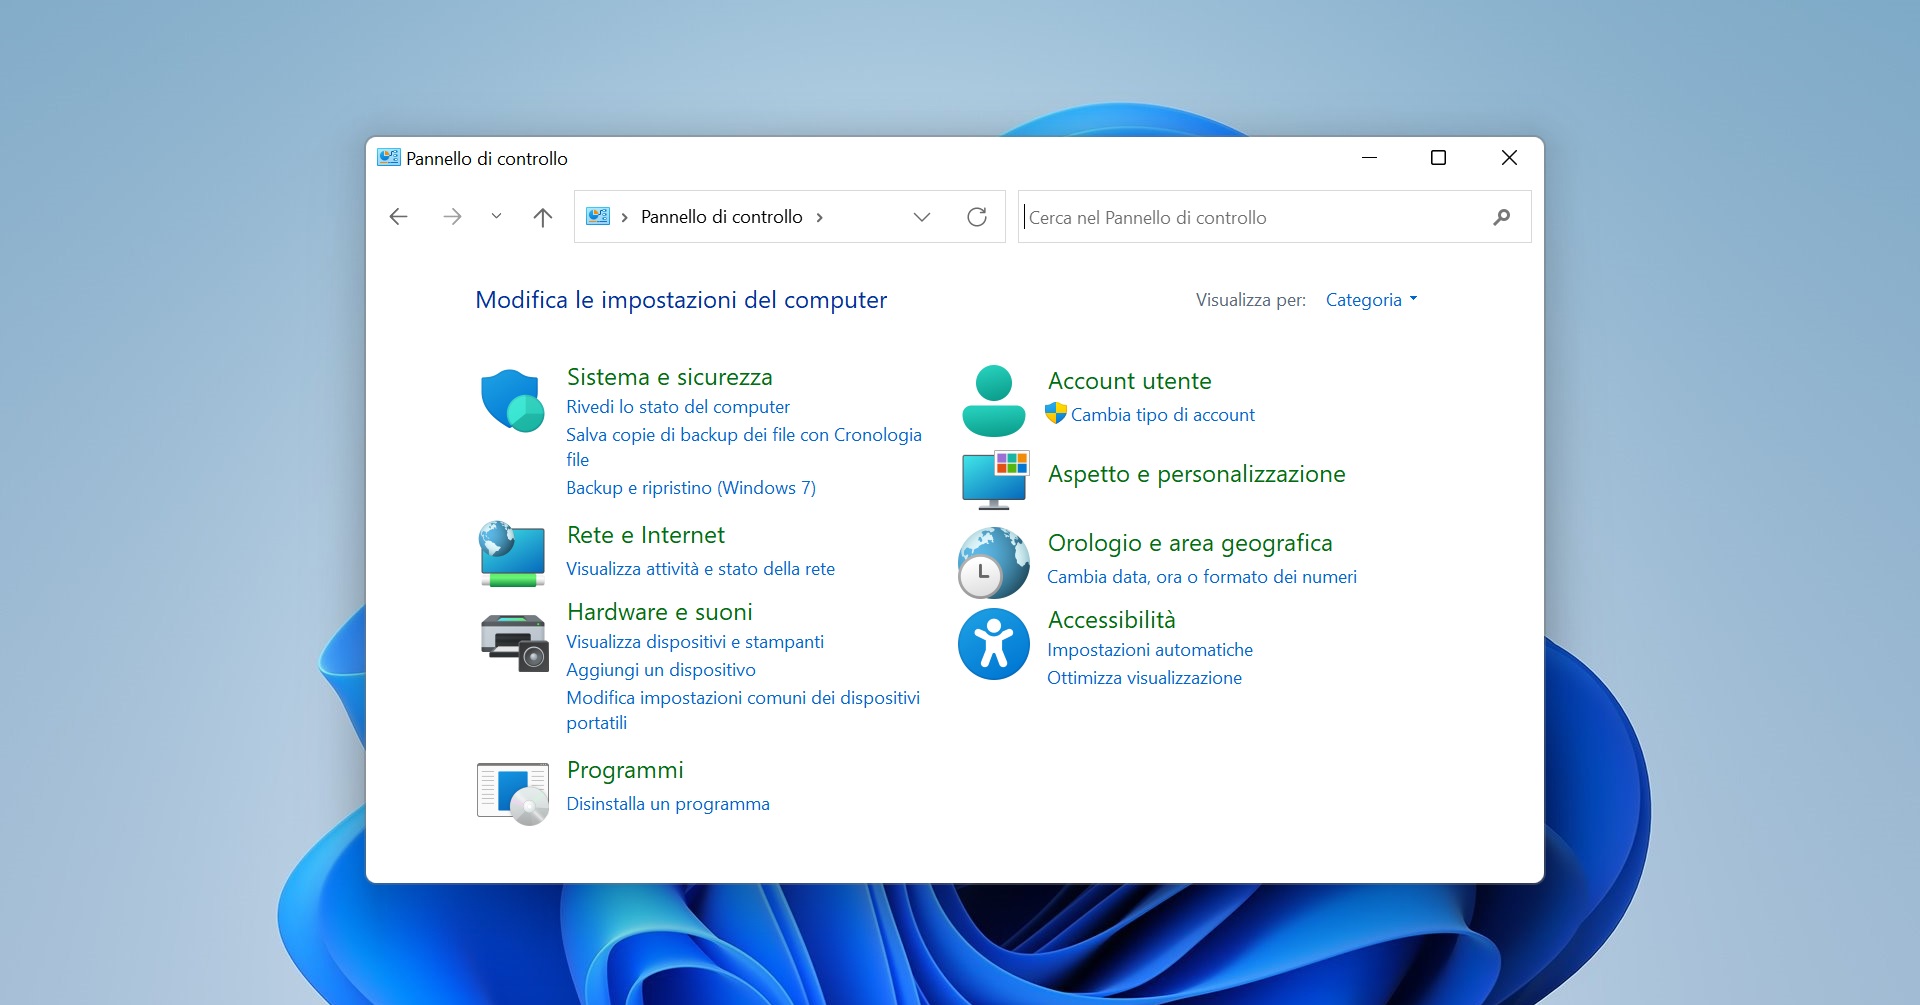Open Orologio e area geografica heading
Image resolution: width=1920 pixels, height=1005 pixels.
pyautogui.click(x=1189, y=543)
